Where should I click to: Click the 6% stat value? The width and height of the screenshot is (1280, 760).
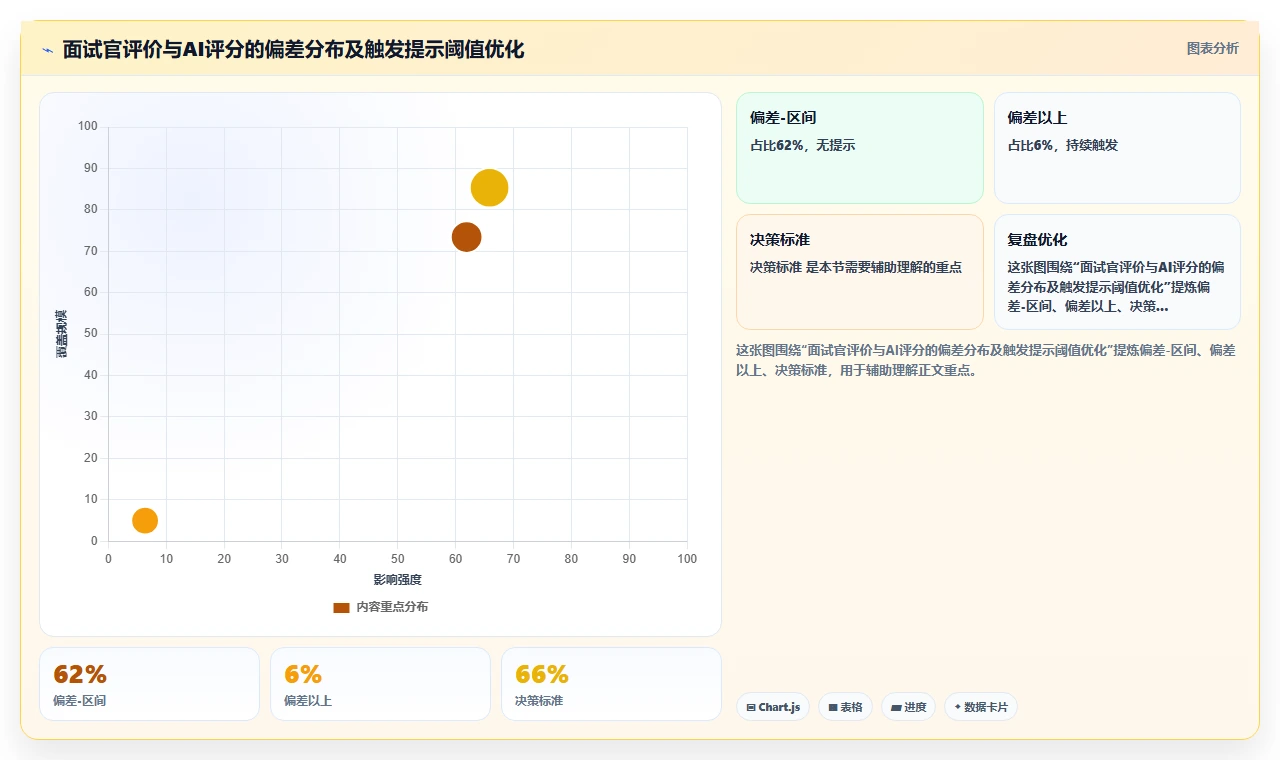point(303,674)
